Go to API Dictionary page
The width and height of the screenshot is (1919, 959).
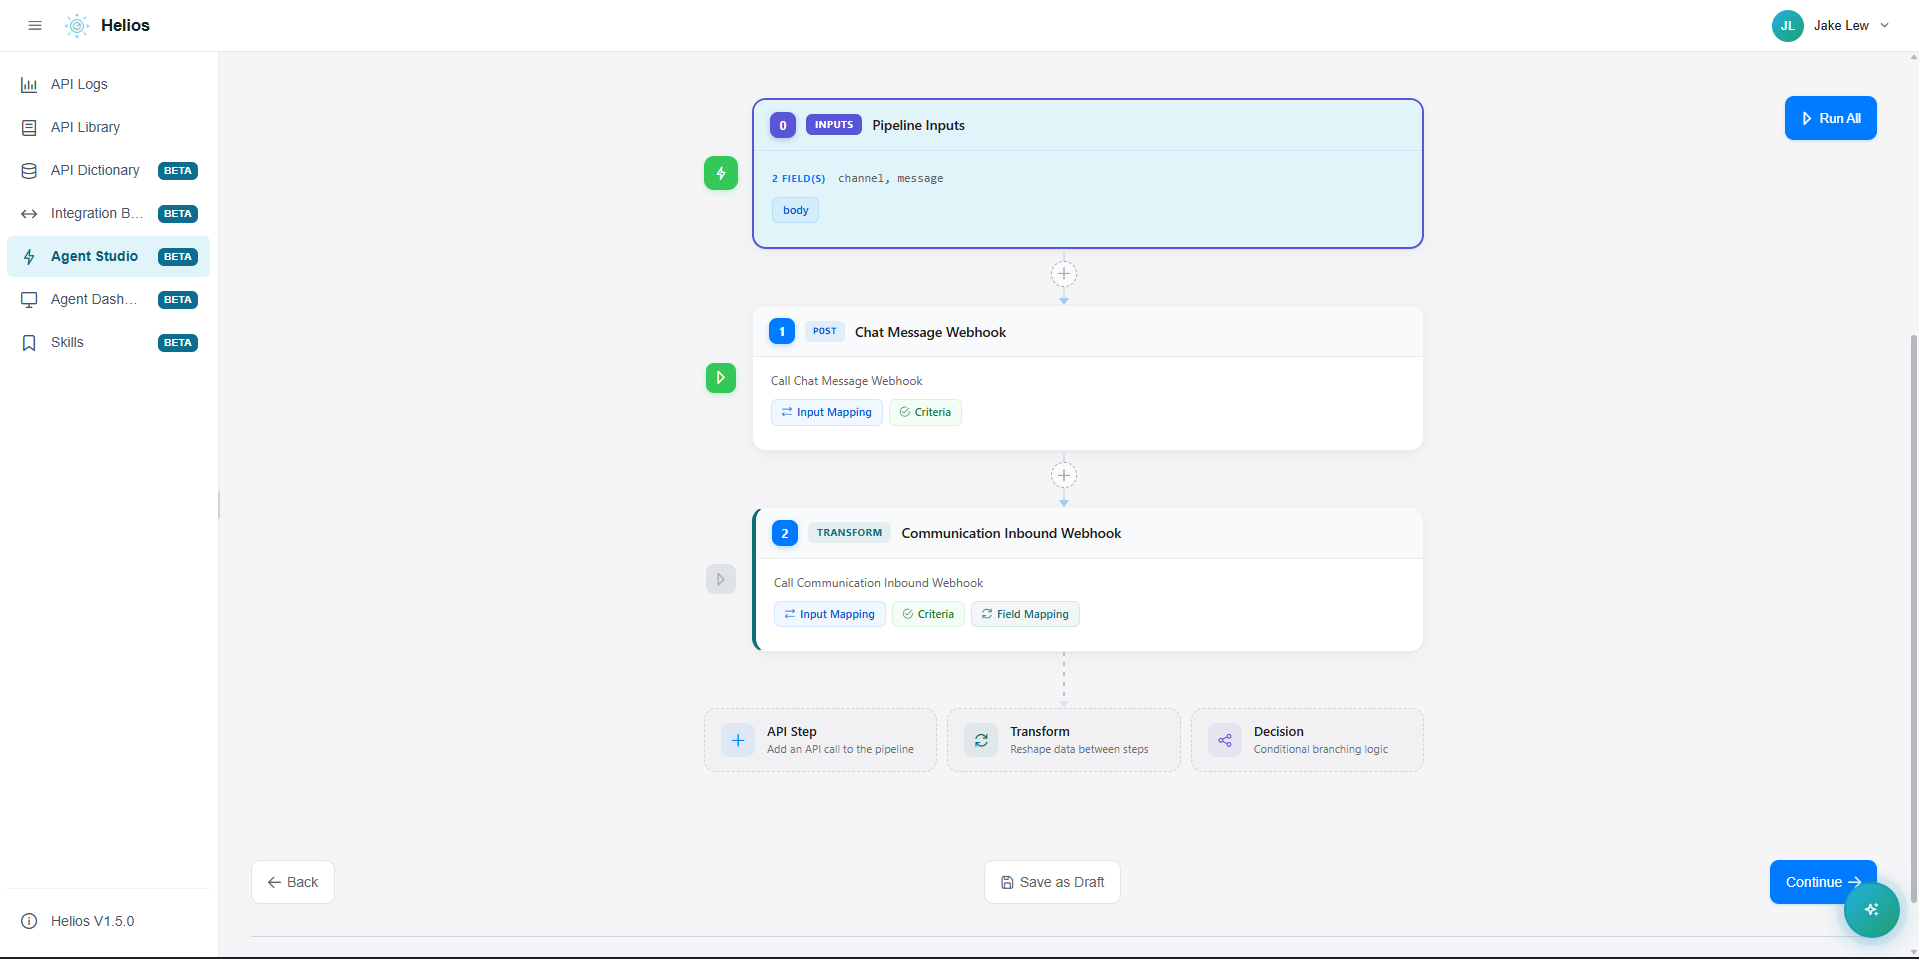[x=108, y=170]
